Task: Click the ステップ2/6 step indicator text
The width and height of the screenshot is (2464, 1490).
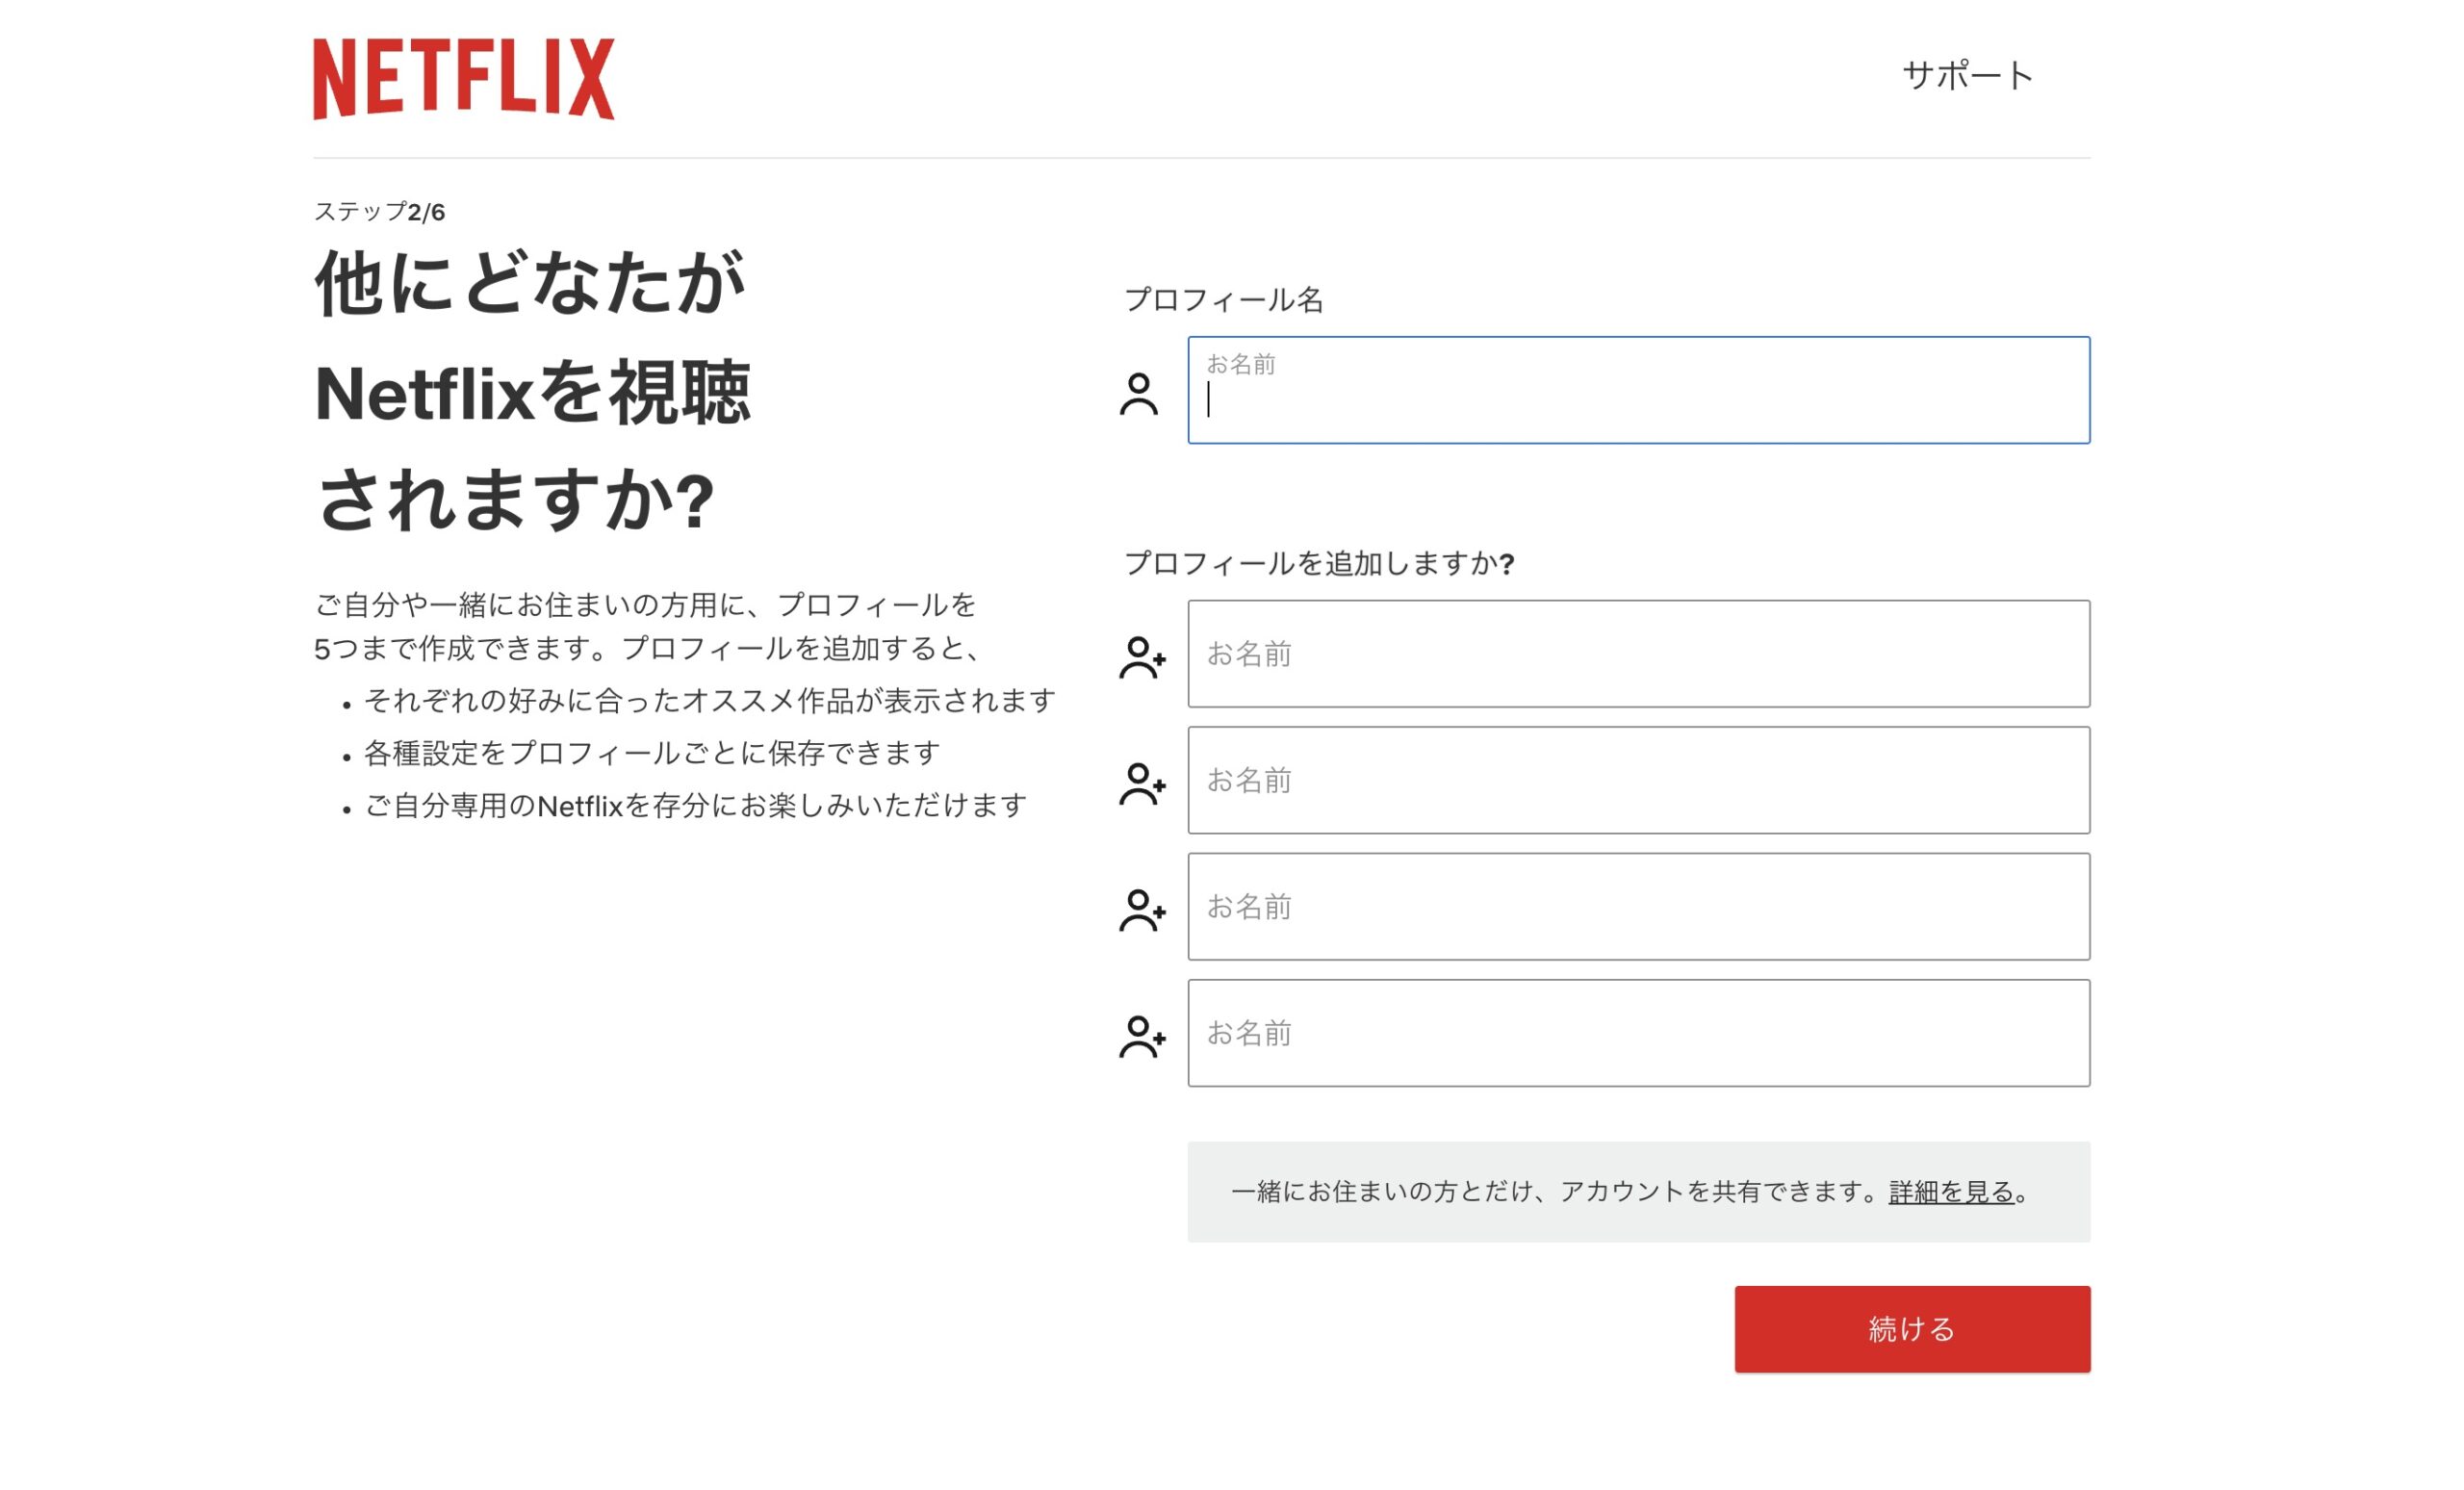Action: coord(379,212)
